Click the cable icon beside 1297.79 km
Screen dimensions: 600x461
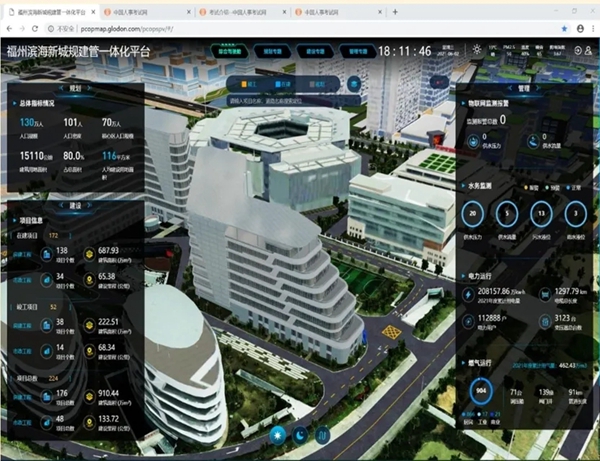click(x=545, y=295)
